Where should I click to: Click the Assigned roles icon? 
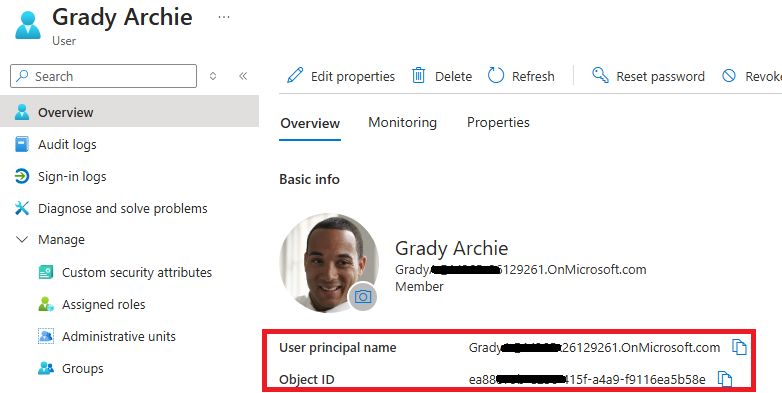pos(46,304)
